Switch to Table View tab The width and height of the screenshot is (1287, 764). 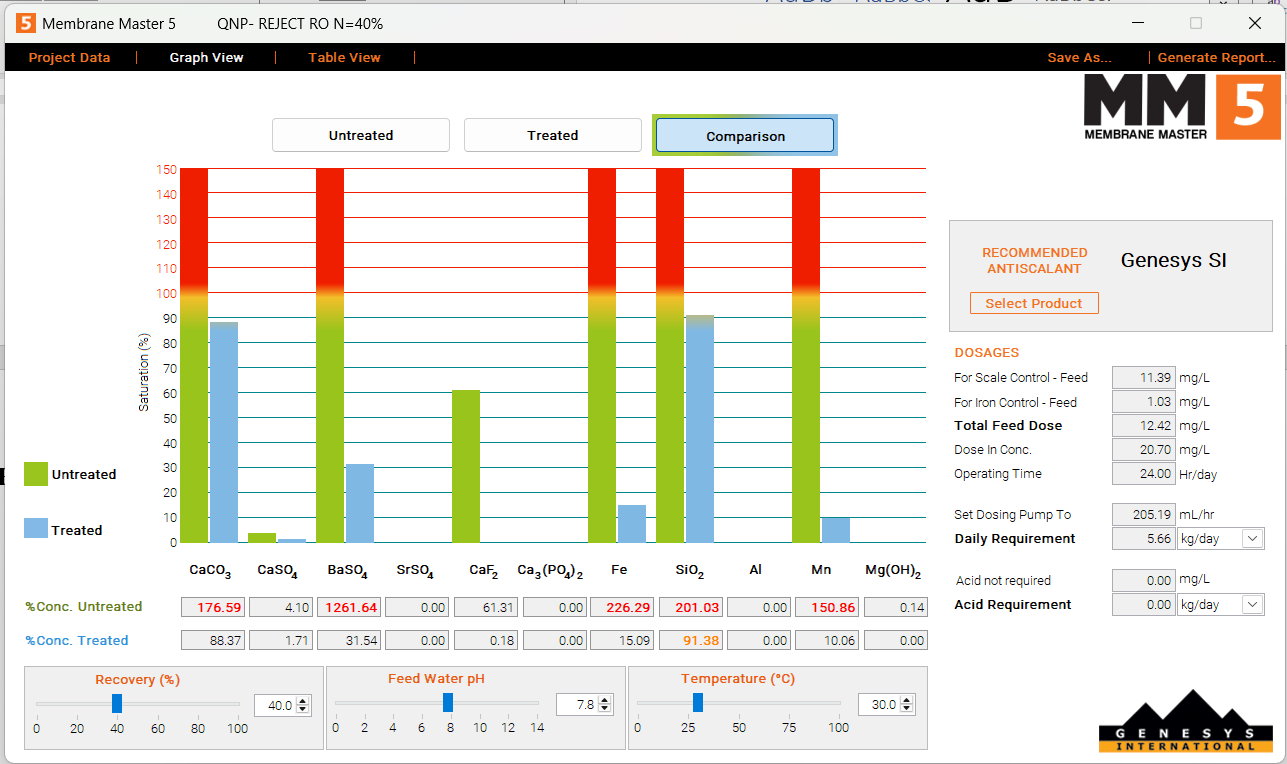click(x=344, y=58)
